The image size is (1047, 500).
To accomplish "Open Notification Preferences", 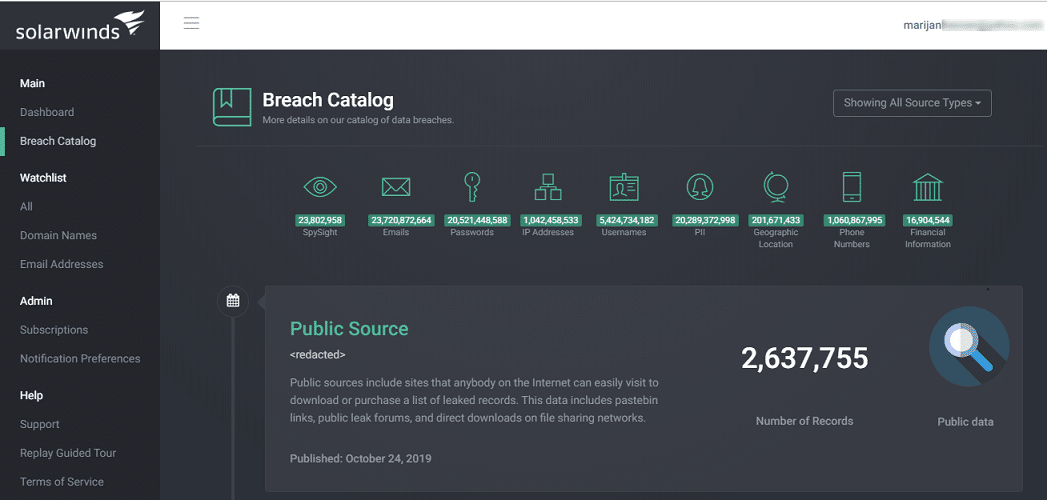I will pos(80,358).
